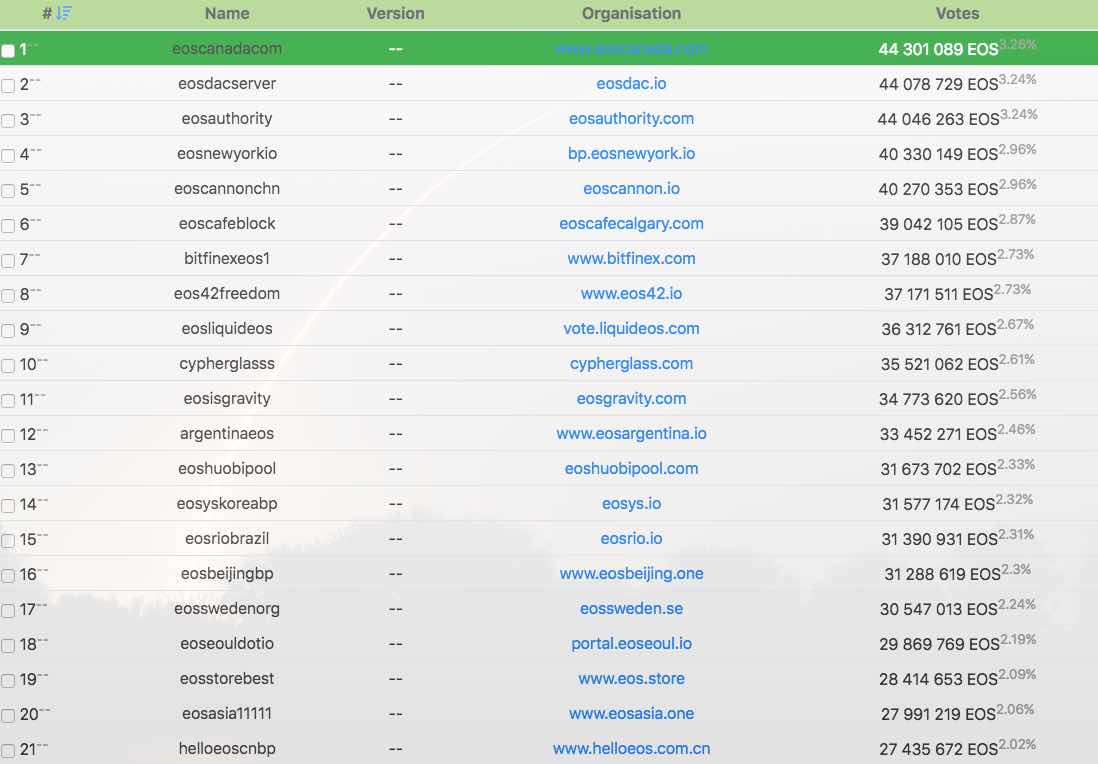Sort by the Votes column header
Viewport: 1098px width, 764px height.
pyautogui.click(x=957, y=13)
